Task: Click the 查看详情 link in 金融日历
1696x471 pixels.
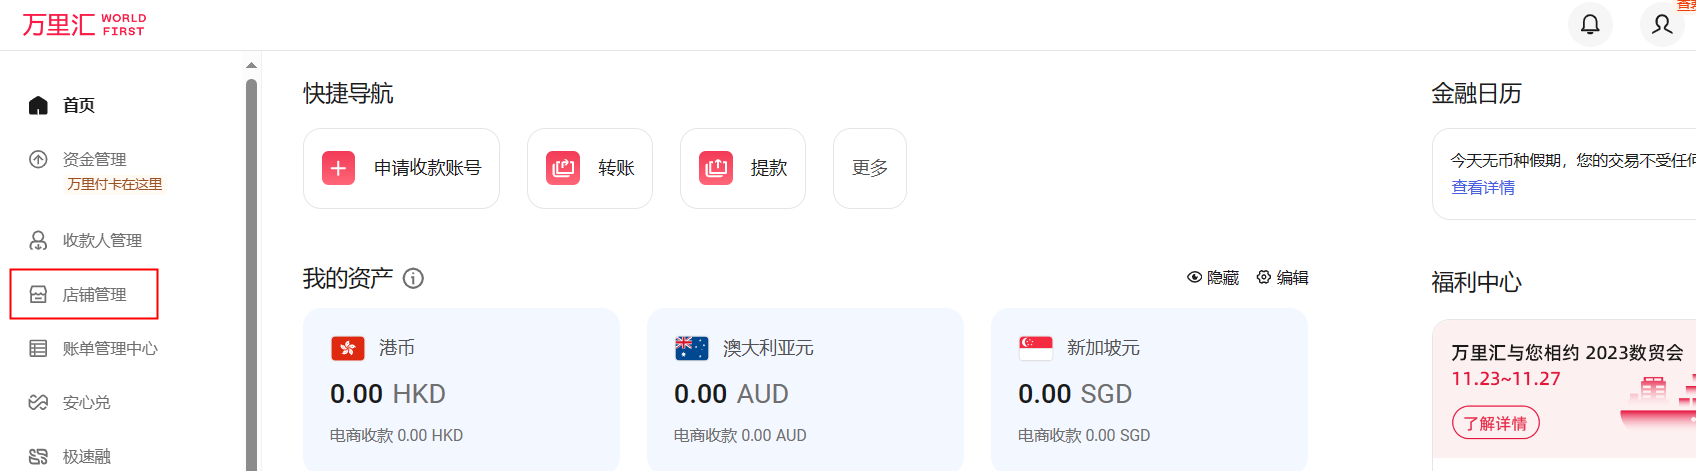Action: (1483, 187)
